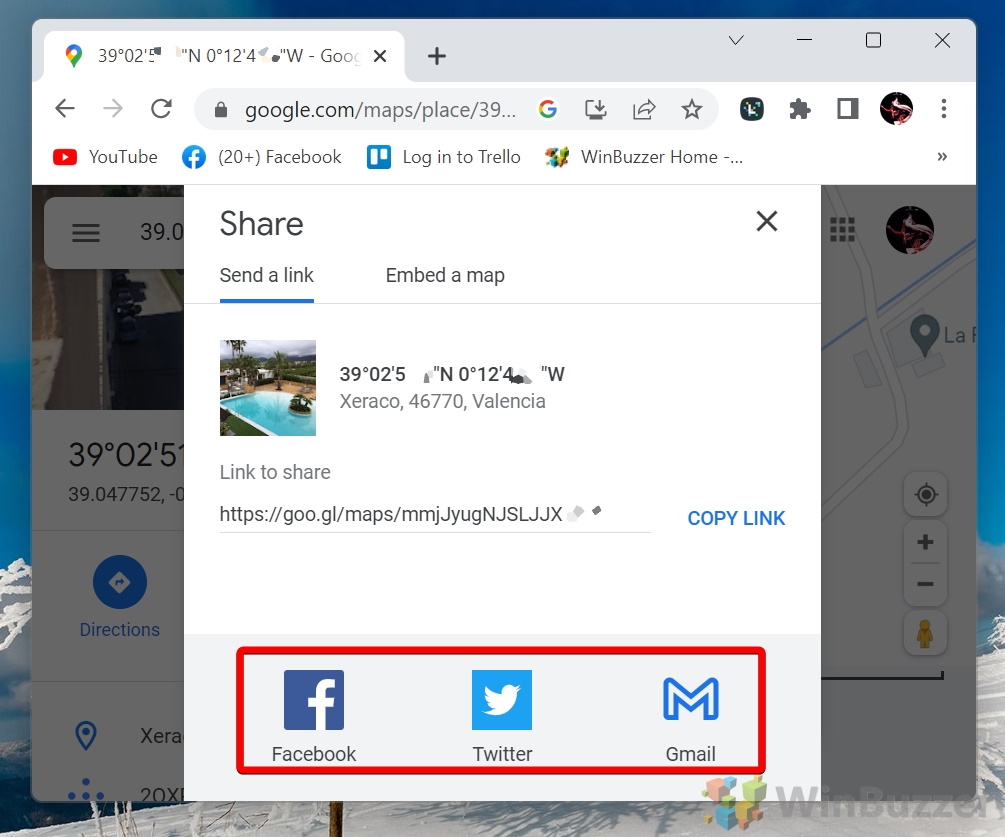Viewport: 1005px width, 837px height.
Task: Zoom in on the map
Action: pyautogui.click(x=925, y=542)
